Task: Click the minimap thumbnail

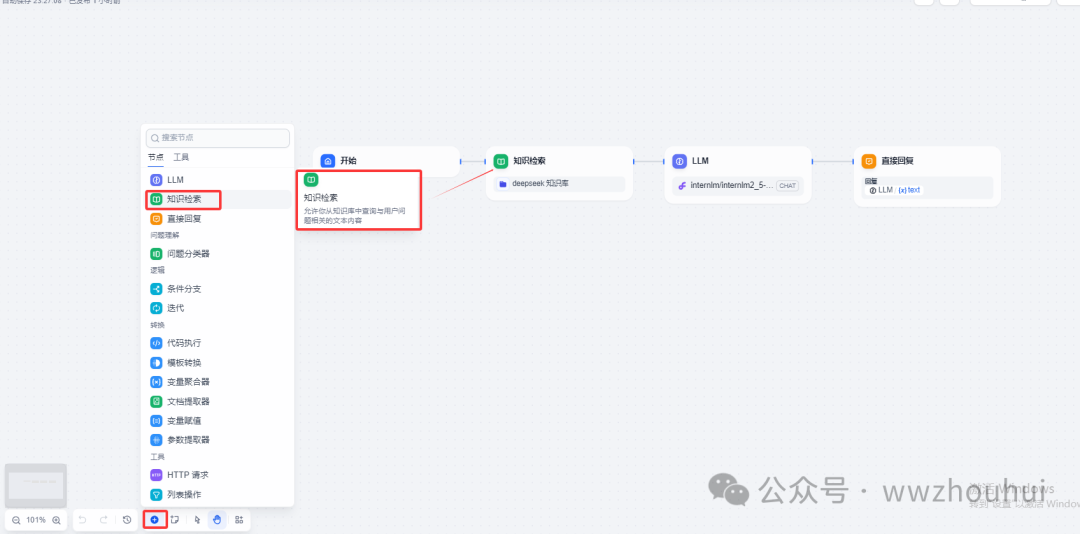Action: [36, 486]
